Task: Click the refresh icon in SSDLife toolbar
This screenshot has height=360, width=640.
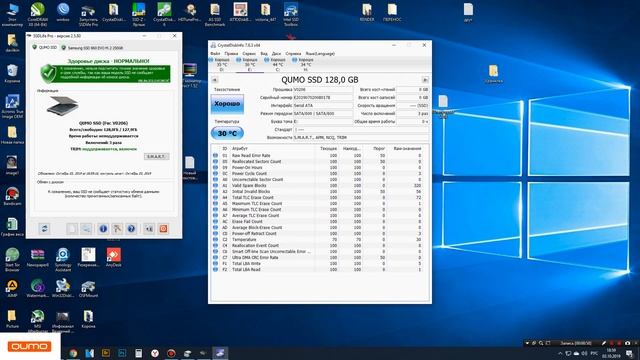Action: click(44, 229)
